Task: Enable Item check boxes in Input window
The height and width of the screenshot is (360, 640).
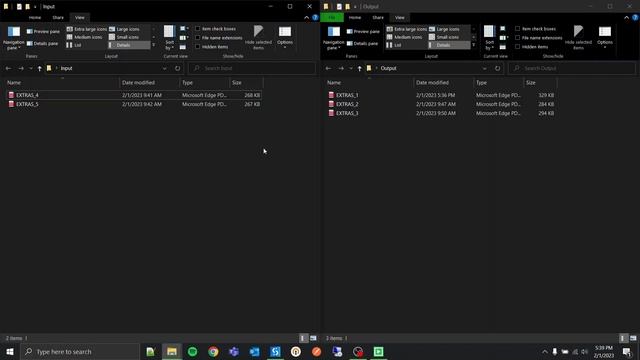Action: tap(215, 29)
